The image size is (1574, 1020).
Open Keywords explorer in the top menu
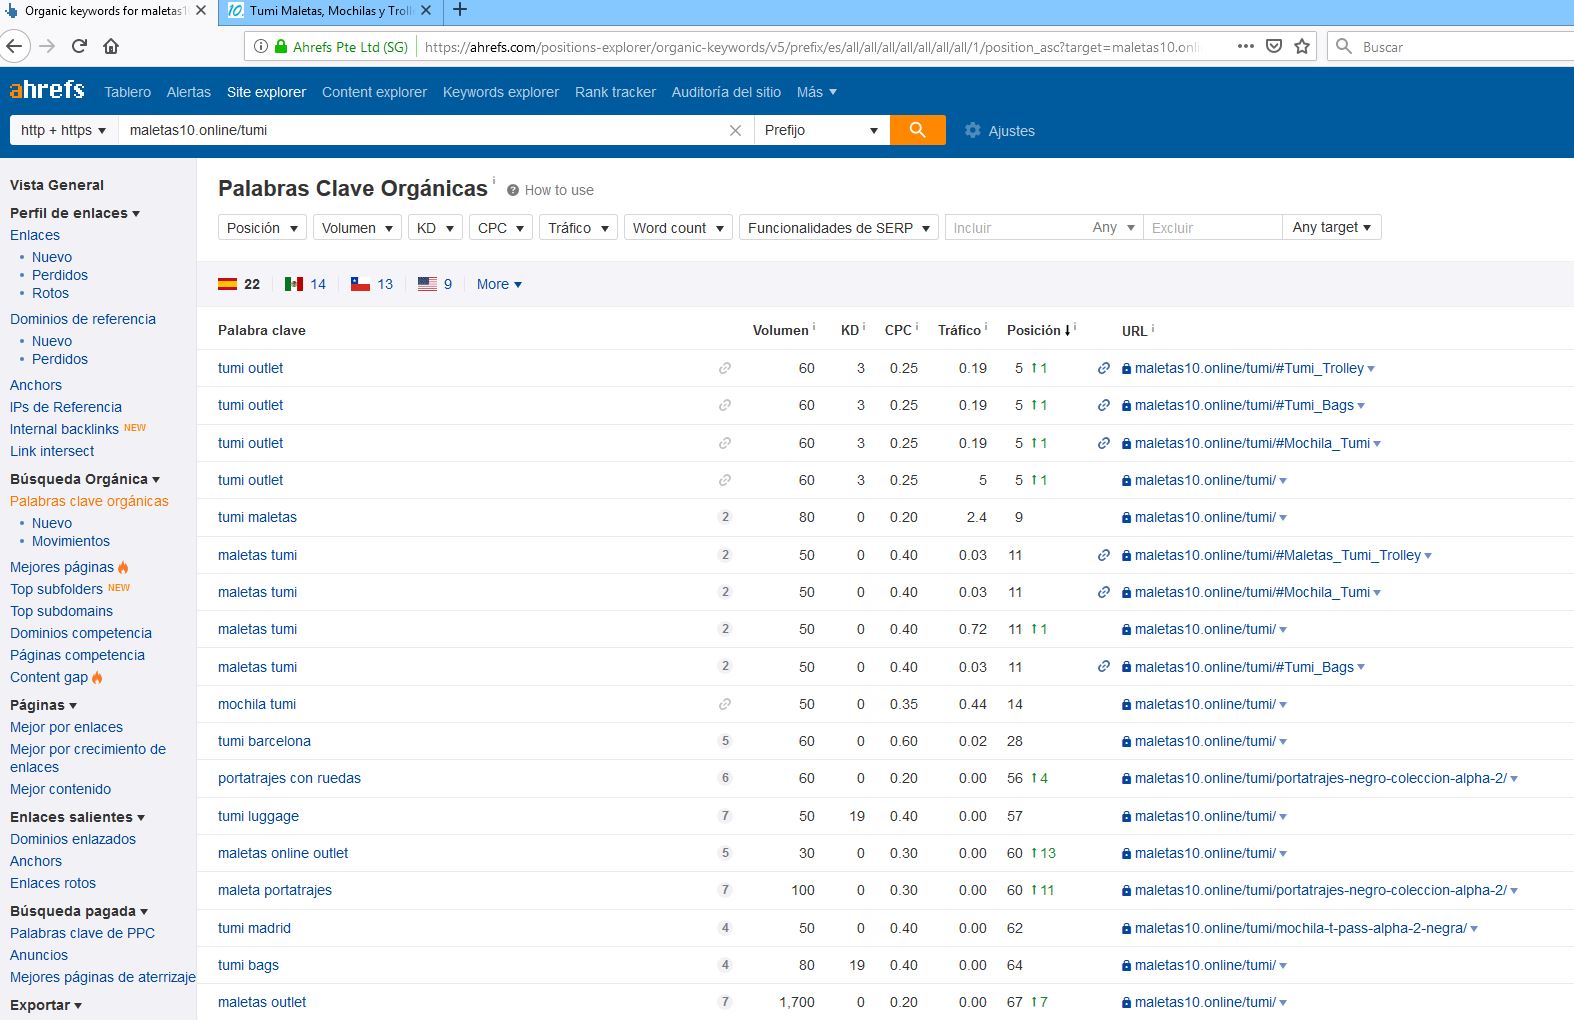pos(501,92)
